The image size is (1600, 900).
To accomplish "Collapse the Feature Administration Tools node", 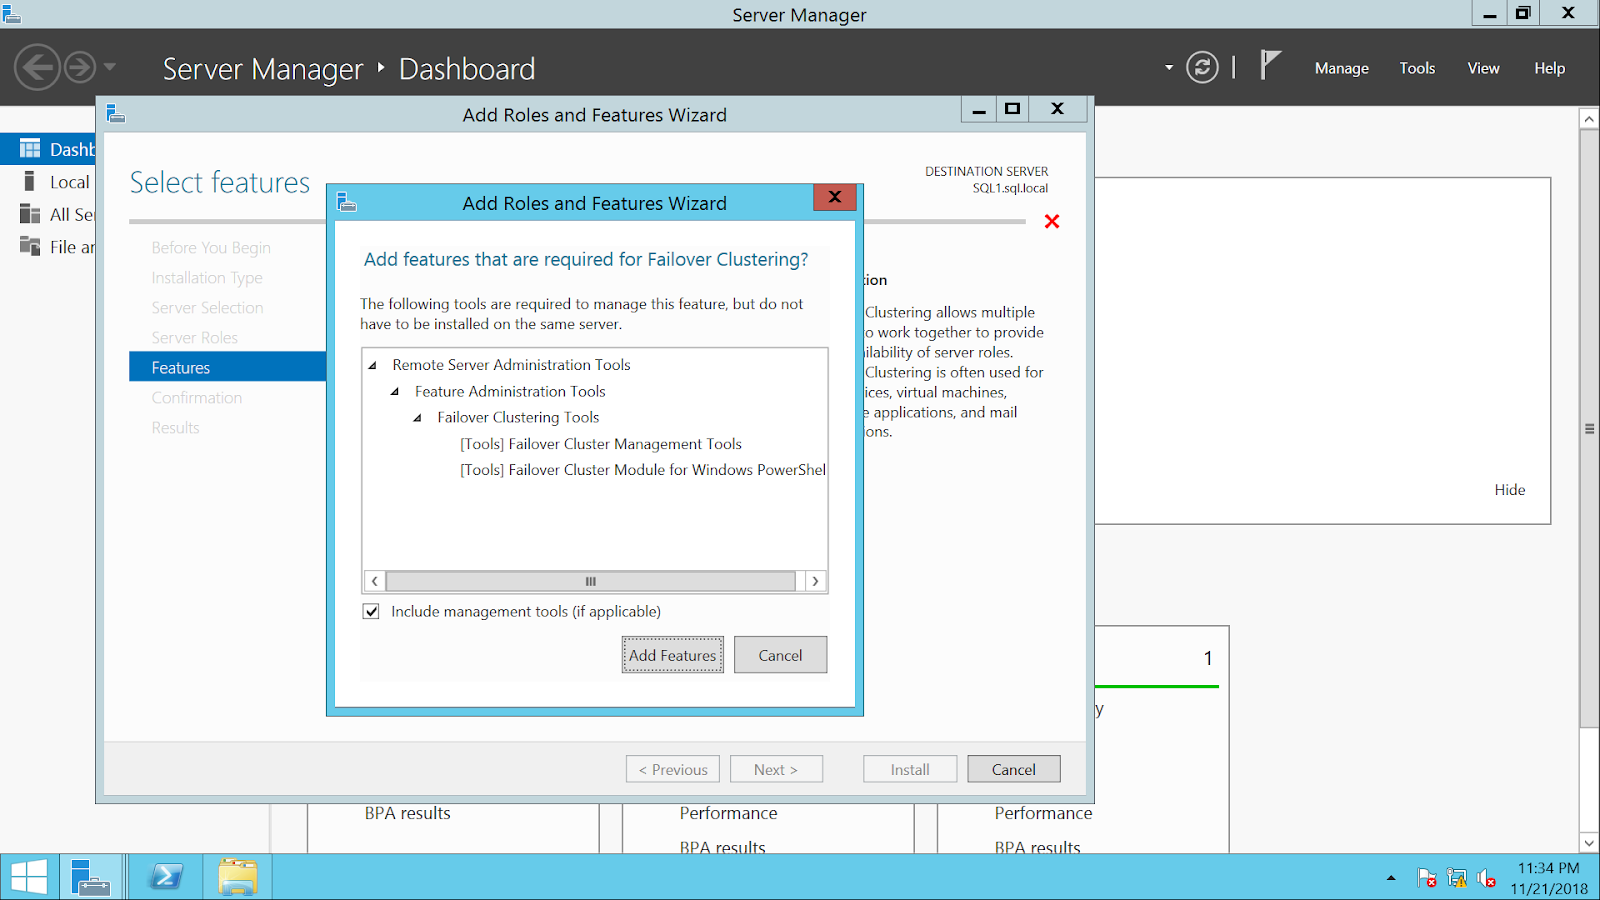I will point(395,391).
